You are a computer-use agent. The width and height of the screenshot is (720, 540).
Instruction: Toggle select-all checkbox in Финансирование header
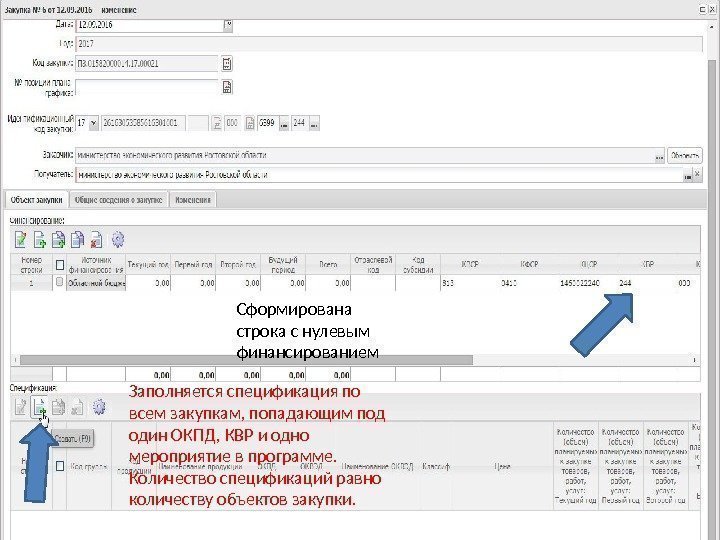pos(60,264)
